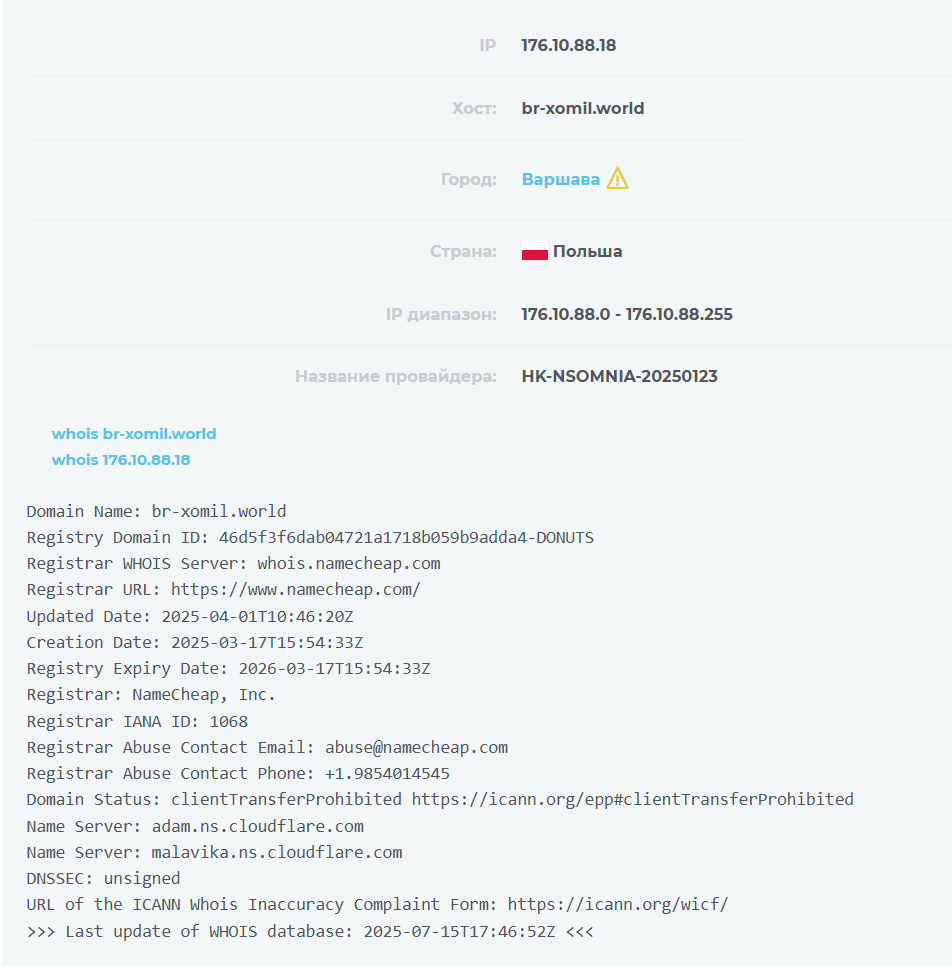Click the yellow warning triangle beside Варшава

coord(617,179)
